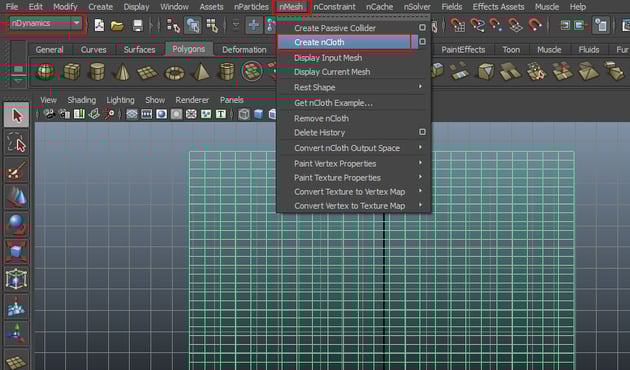
Task: Click the Open Scene folder icon
Action: coord(117,26)
